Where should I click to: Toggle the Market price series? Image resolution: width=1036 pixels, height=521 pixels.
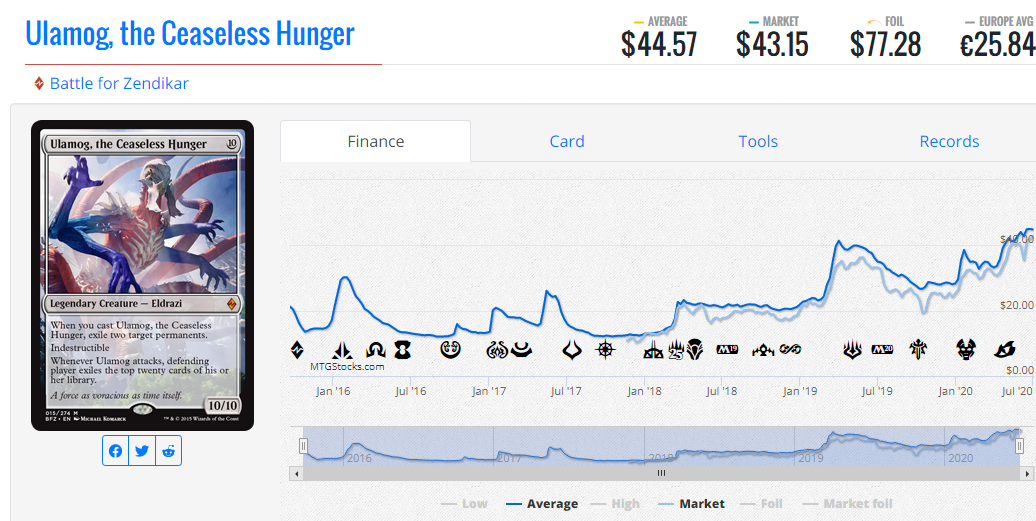coord(692,504)
